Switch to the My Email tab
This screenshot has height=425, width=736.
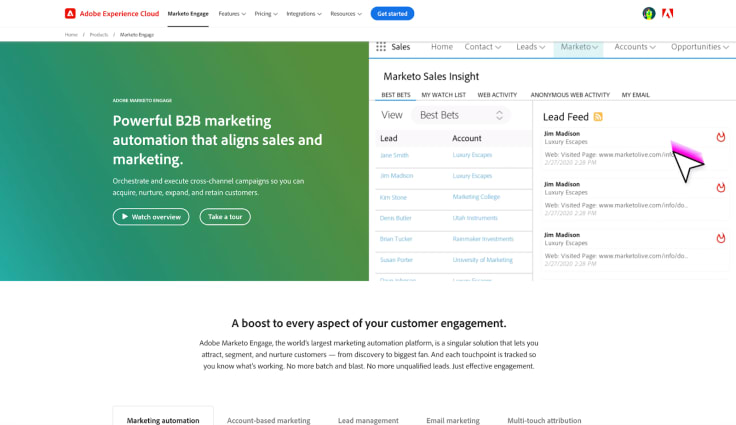coord(636,95)
